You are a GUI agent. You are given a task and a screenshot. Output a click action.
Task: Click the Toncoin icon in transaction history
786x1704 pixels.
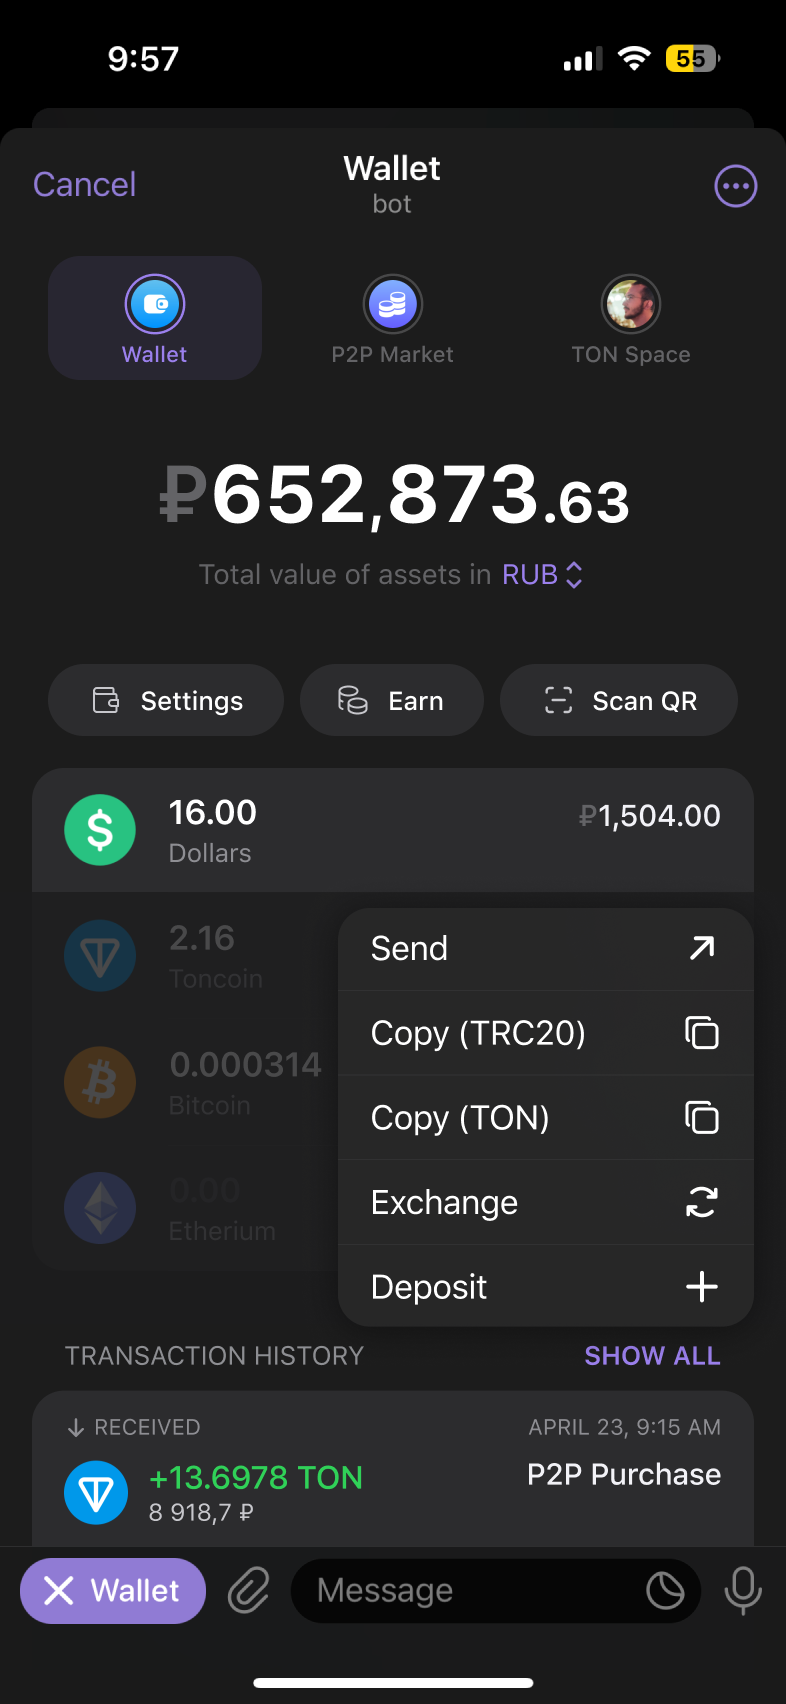(x=96, y=1493)
